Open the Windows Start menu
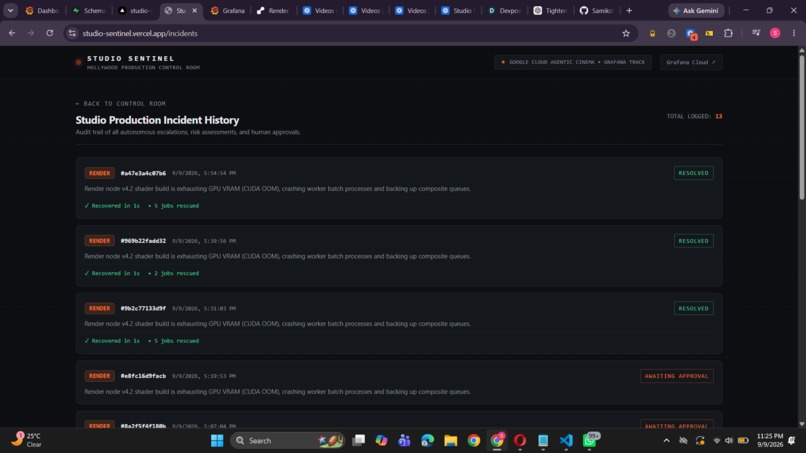This screenshot has width=806, height=453. click(217, 441)
